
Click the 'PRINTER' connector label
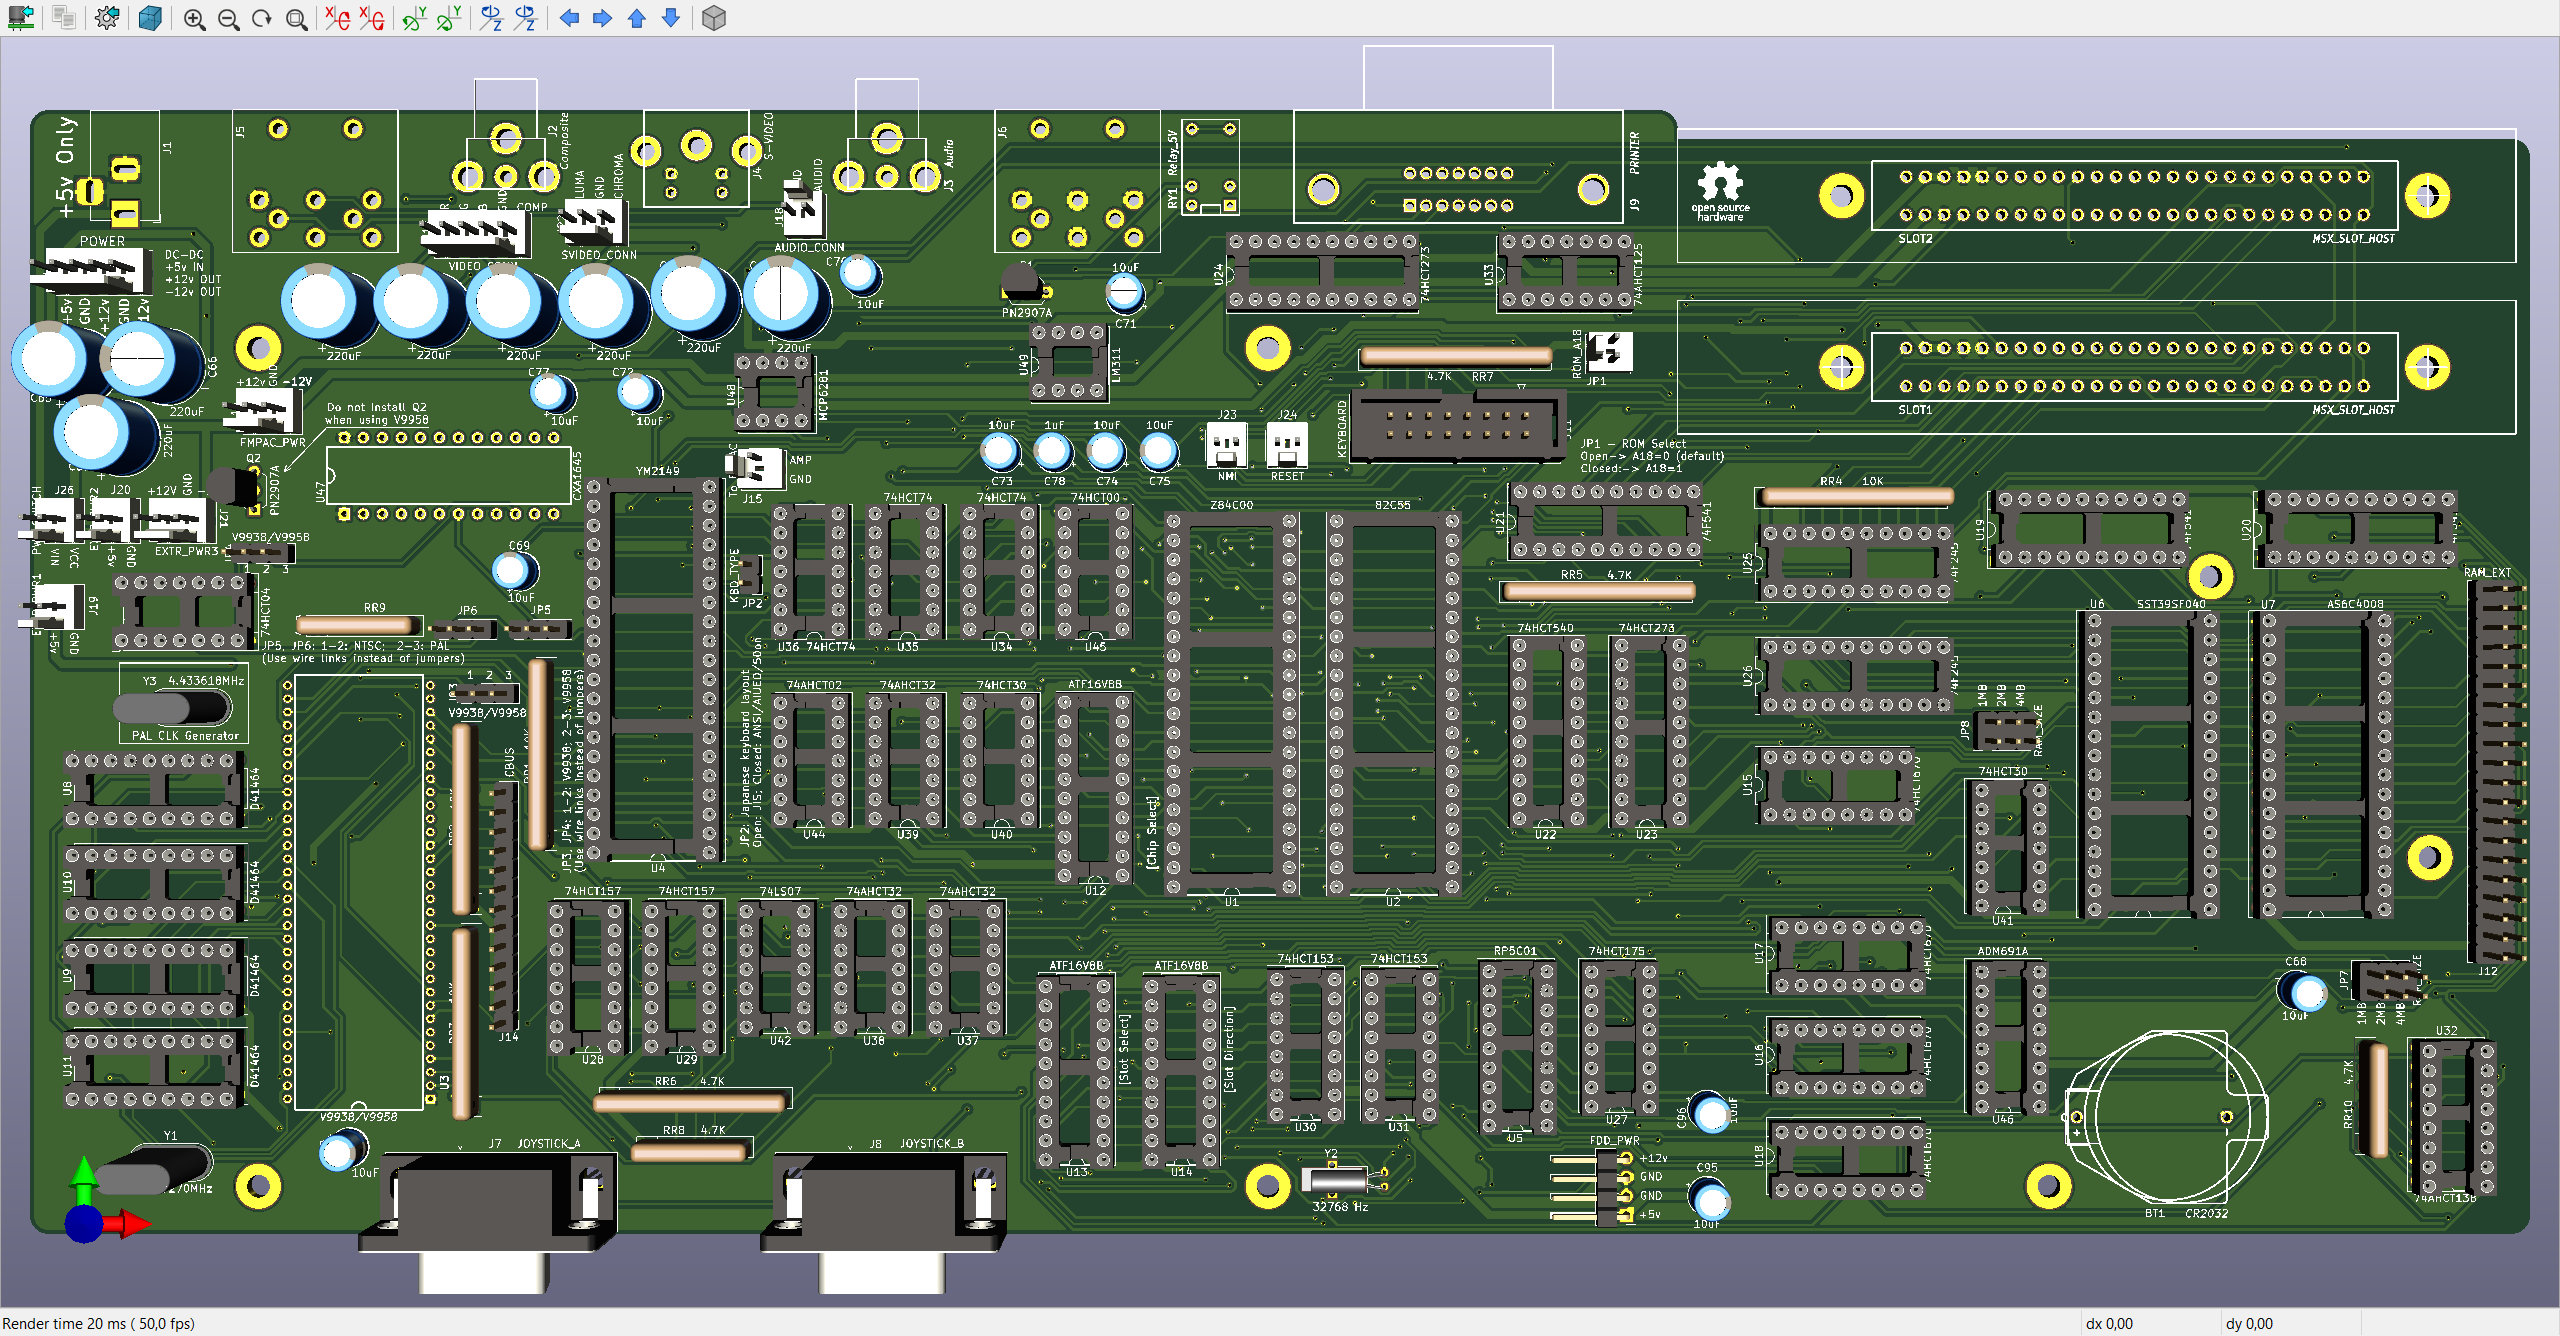[1634, 153]
